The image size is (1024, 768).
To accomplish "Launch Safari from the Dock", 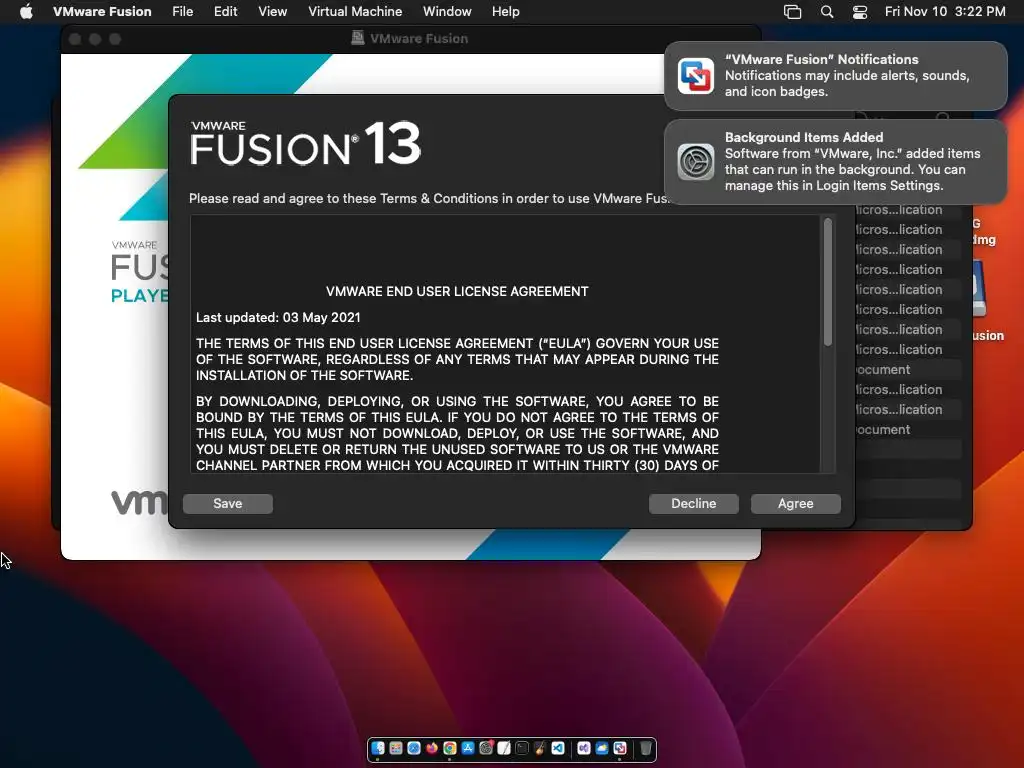I will point(414,748).
